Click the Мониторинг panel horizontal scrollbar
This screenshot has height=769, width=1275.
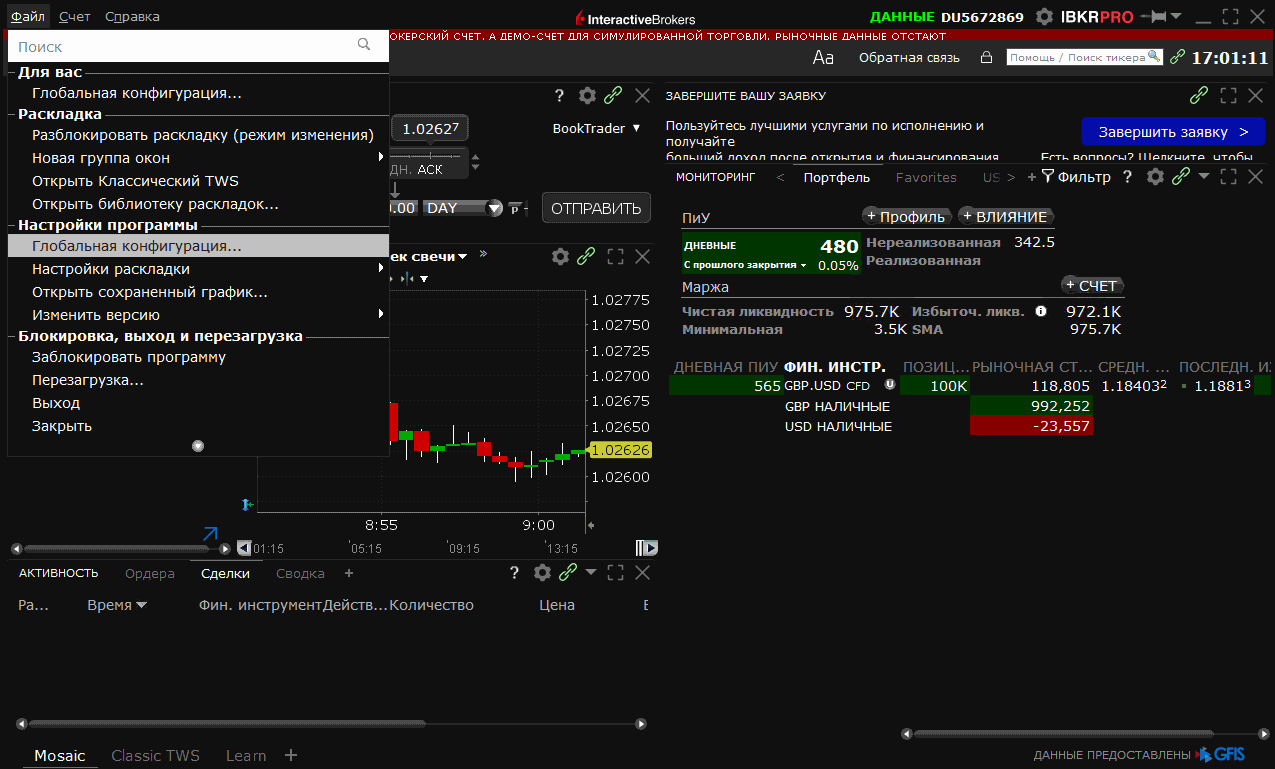[1063, 734]
